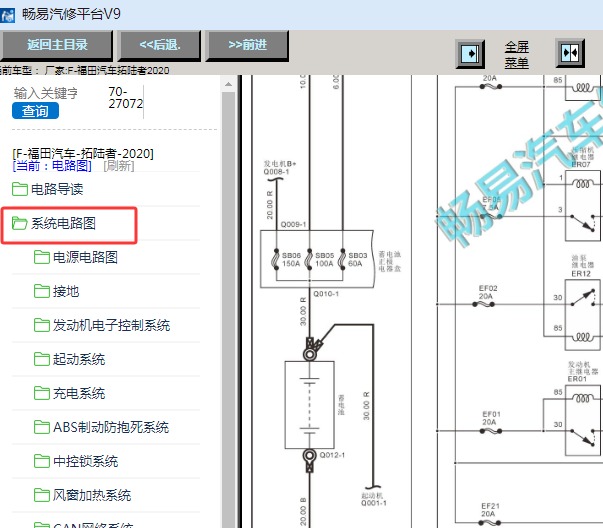The height and width of the screenshot is (528, 603).
Task: Click the sidebar scrollbar up arrow
Action: coord(228,84)
